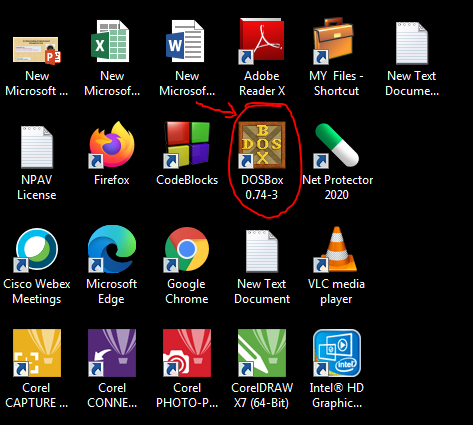Select the MY Files briefcase shortcut
The width and height of the screenshot is (473, 425).
(x=333, y=41)
